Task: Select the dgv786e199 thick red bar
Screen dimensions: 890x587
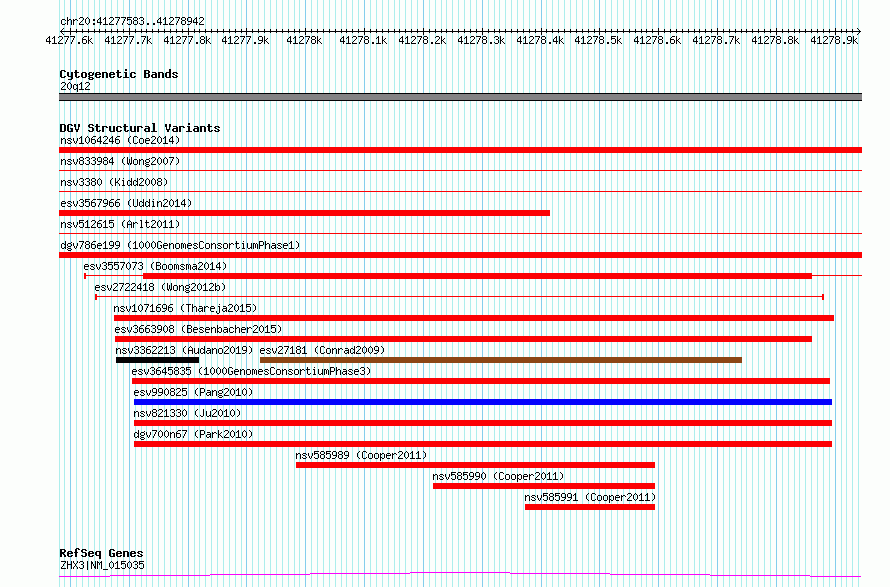Action: (x=460, y=255)
